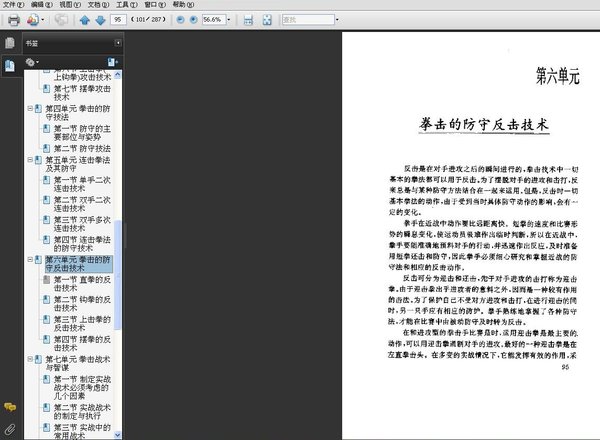Open the Attachments paperclip panel icon
The image size is (600, 440).
[x=10, y=430]
